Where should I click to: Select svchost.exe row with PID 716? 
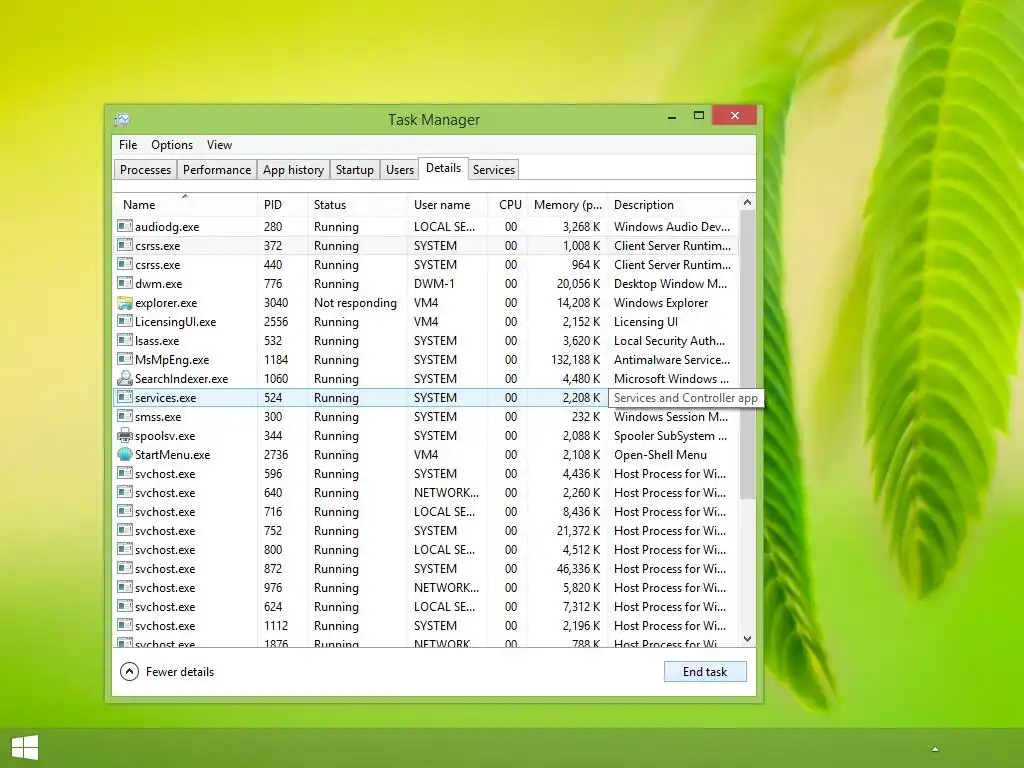[x=426, y=511]
